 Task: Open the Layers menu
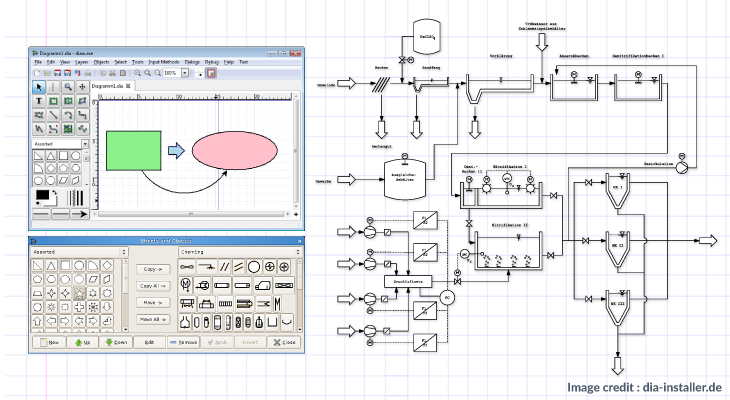[x=83, y=62]
